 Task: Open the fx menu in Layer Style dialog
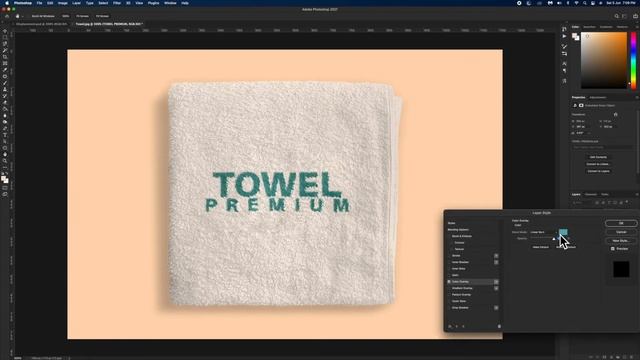coord(451,326)
